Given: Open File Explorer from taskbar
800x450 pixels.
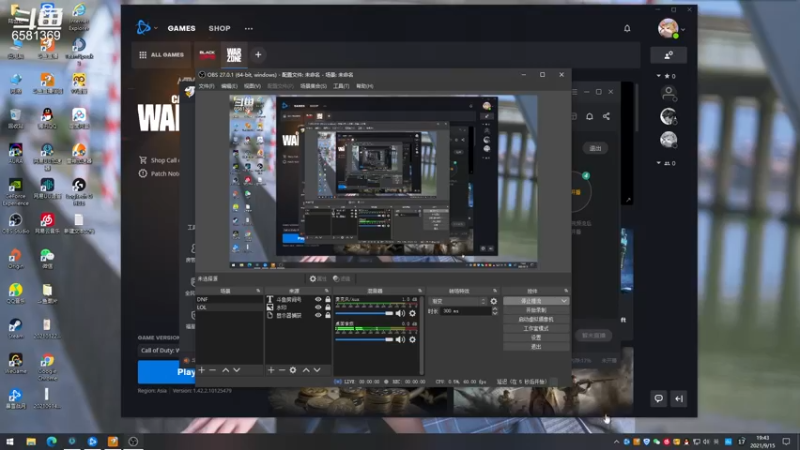Looking at the screenshot, I should click(x=31, y=441).
